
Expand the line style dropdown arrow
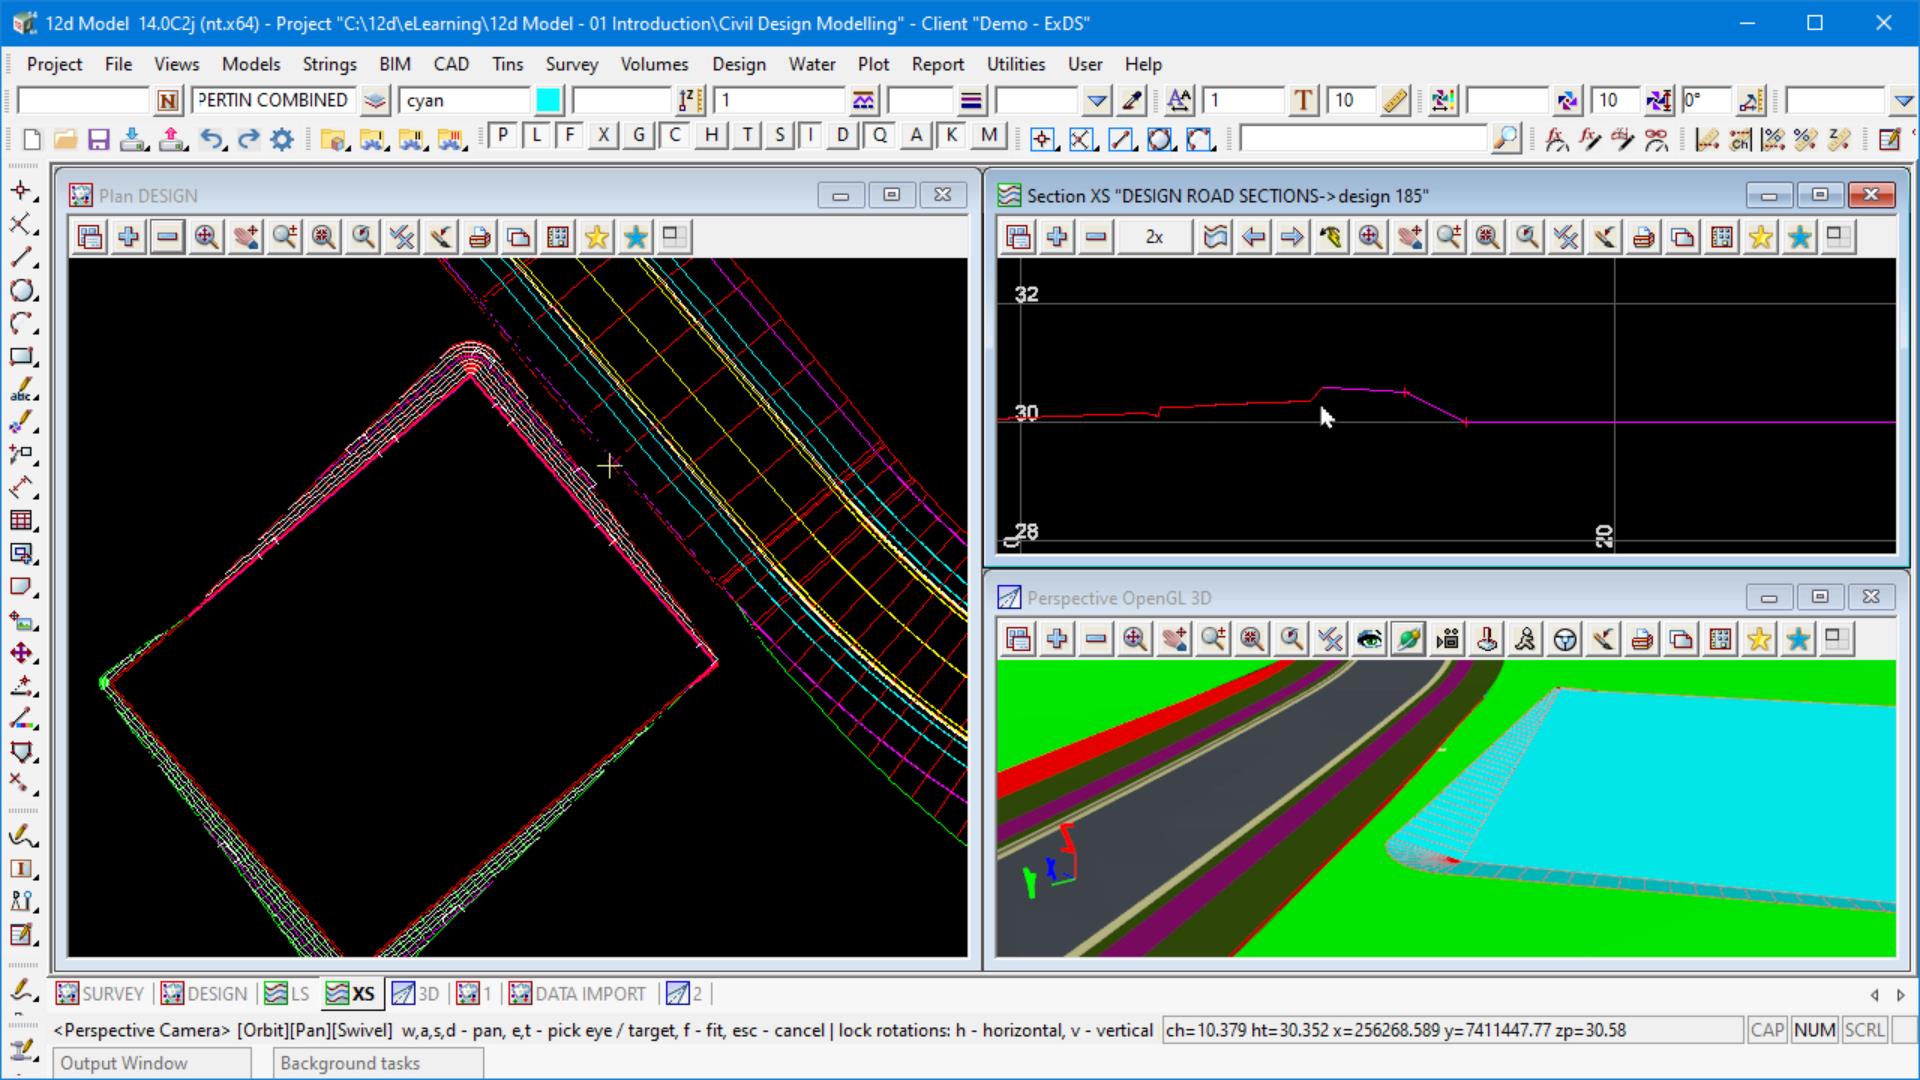(x=1097, y=100)
